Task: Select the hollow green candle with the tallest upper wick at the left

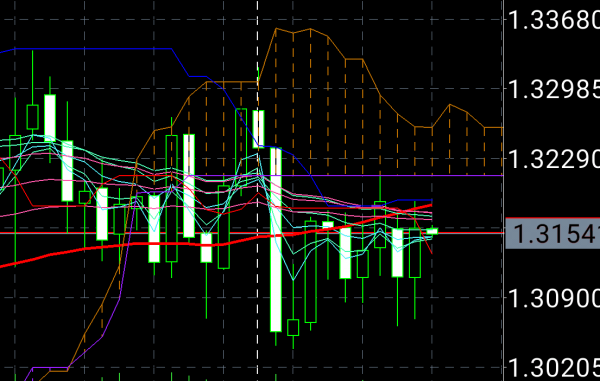Action: pos(33,117)
